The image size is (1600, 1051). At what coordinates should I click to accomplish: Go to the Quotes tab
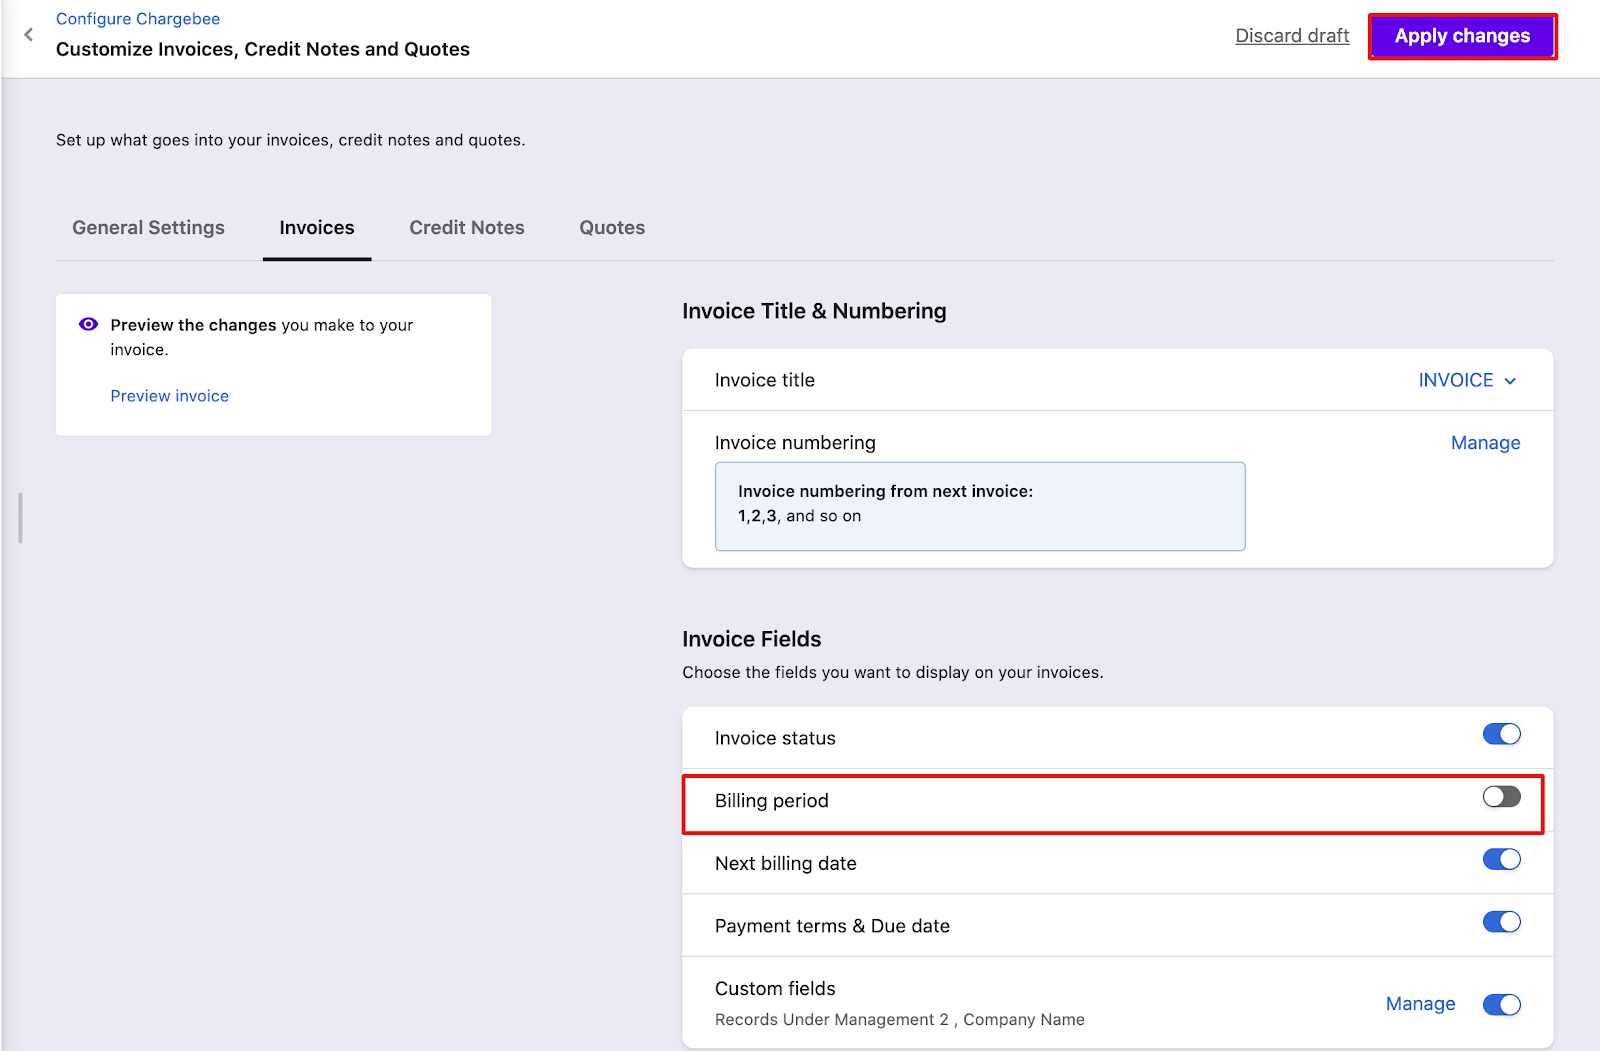[x=612, y=228]
